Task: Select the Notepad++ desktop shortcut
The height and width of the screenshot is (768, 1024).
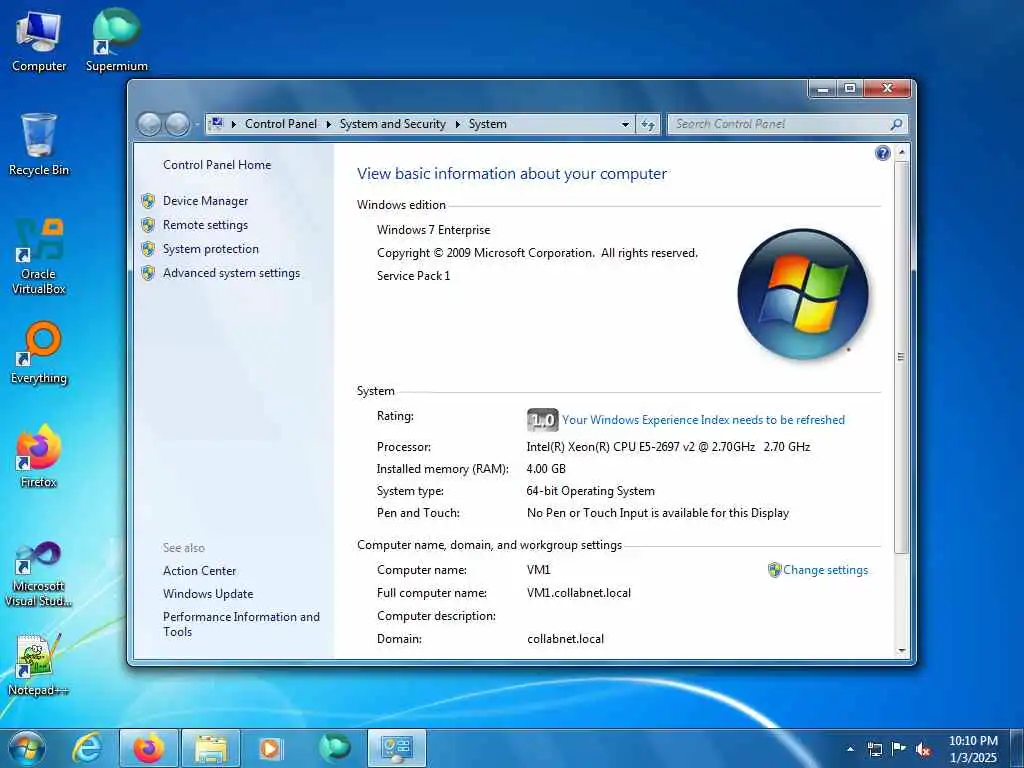Action: pyautogui.click(x=39, y=665)
